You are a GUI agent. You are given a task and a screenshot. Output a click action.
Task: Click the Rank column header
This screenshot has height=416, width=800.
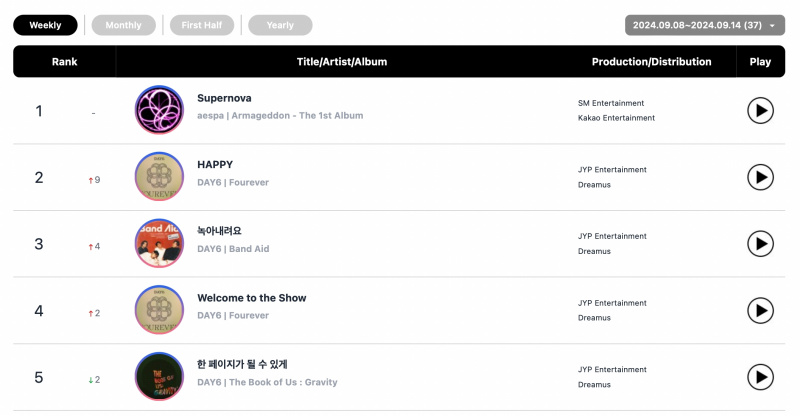64,62
